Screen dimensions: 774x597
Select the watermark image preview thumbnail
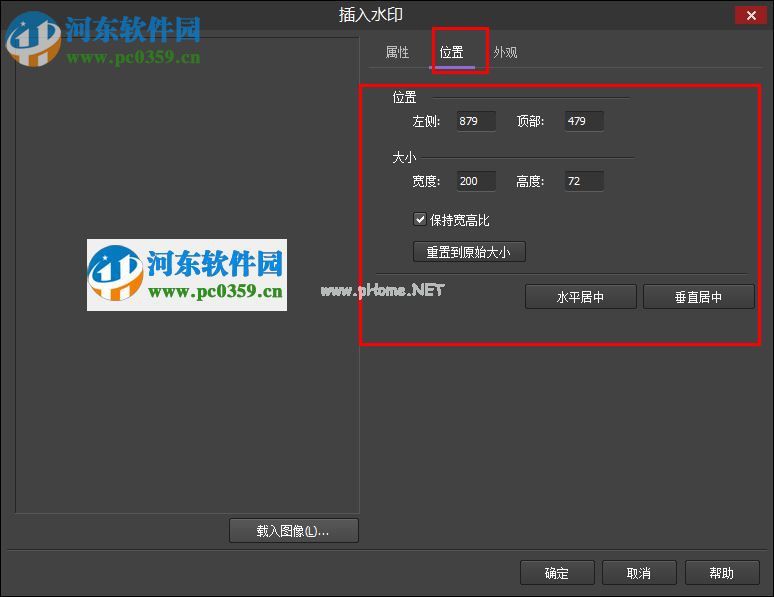pos(187,275)
